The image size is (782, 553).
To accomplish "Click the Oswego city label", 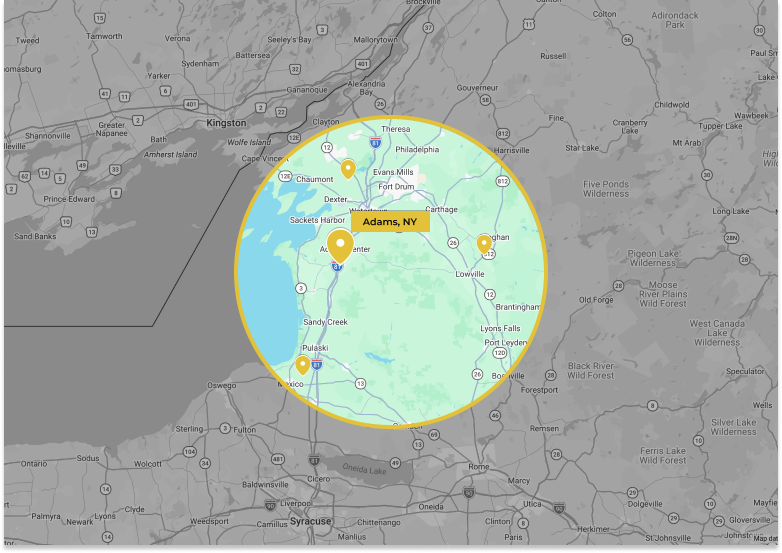I will click(221, 386).
